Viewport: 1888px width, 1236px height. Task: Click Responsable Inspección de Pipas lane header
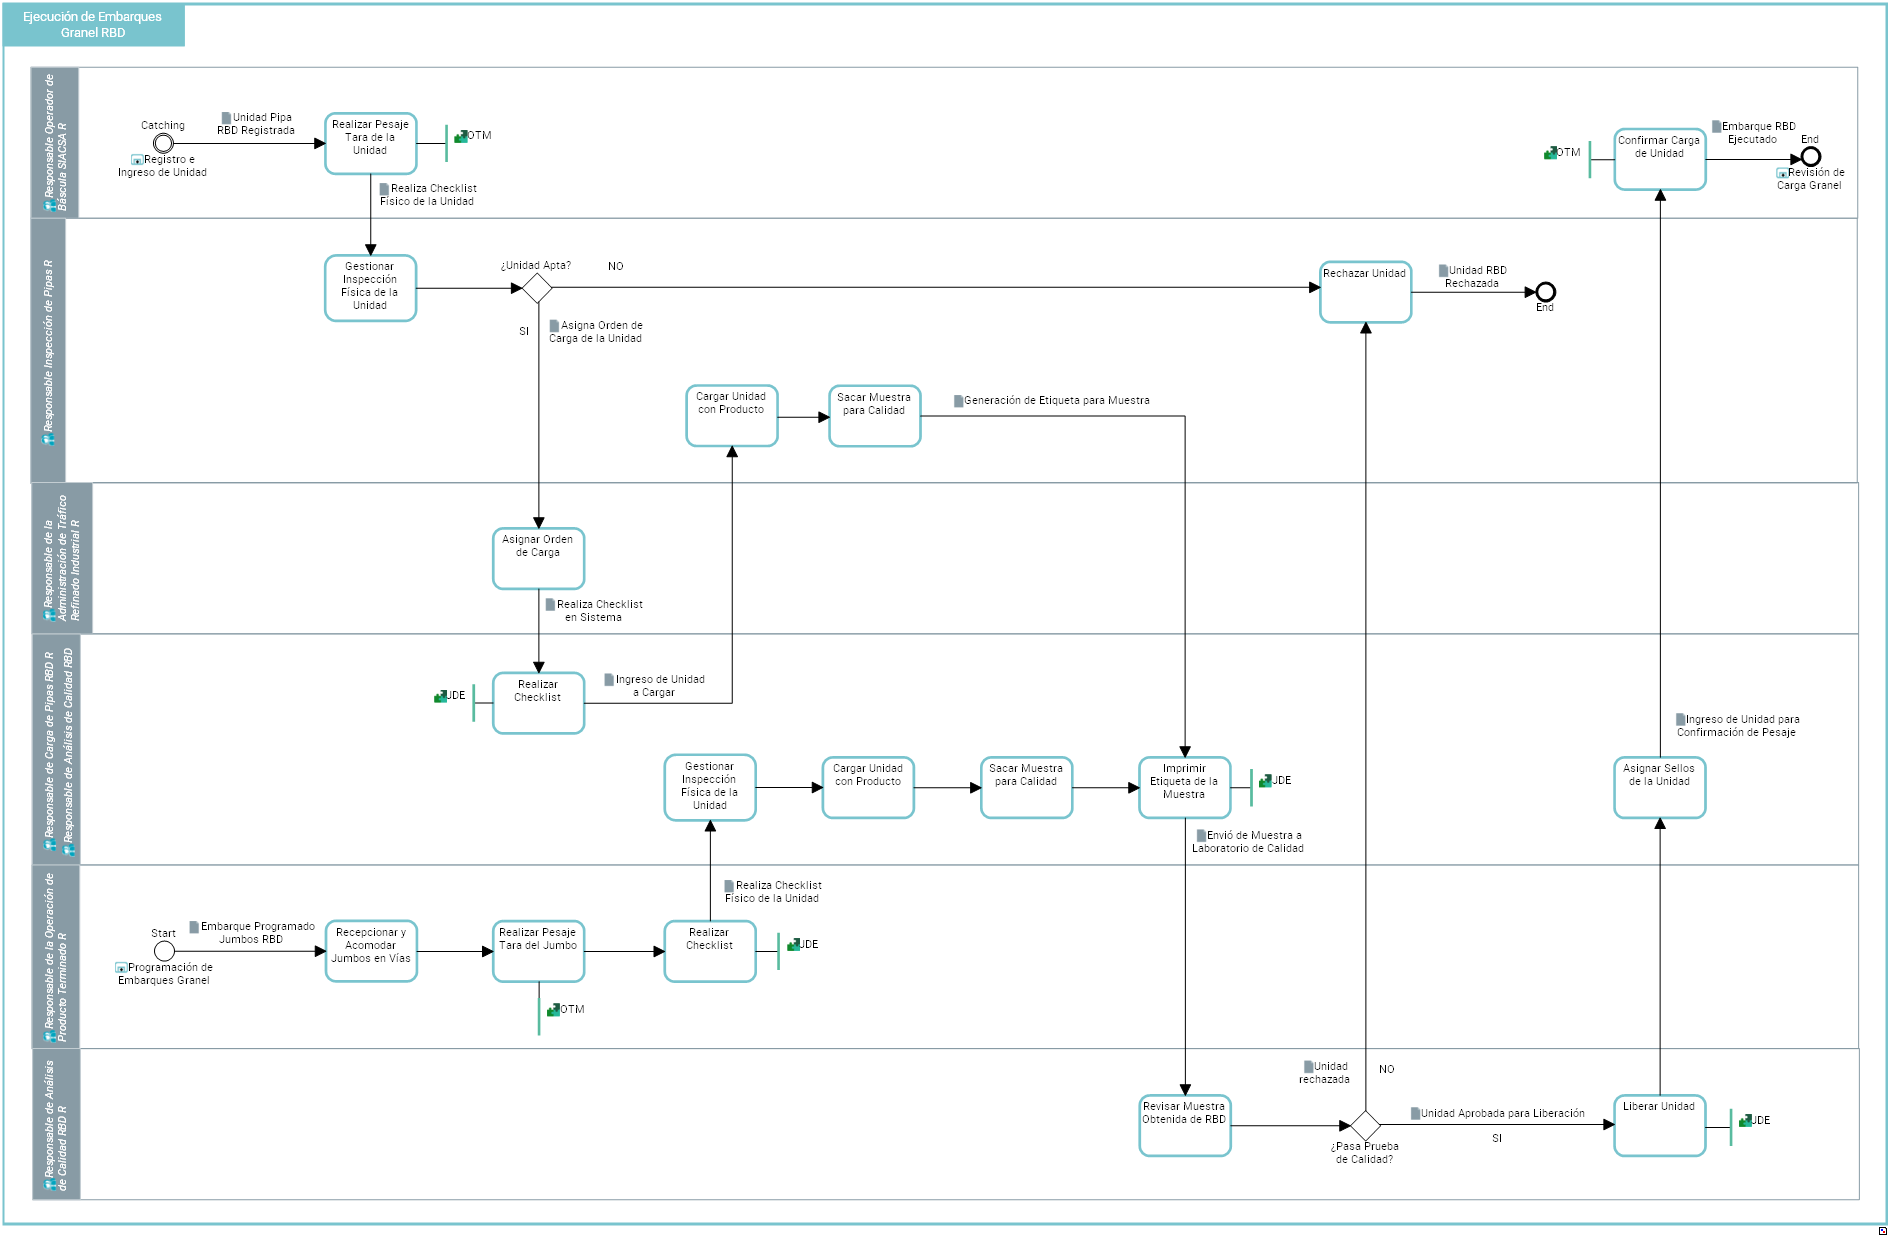click(48, 351)
